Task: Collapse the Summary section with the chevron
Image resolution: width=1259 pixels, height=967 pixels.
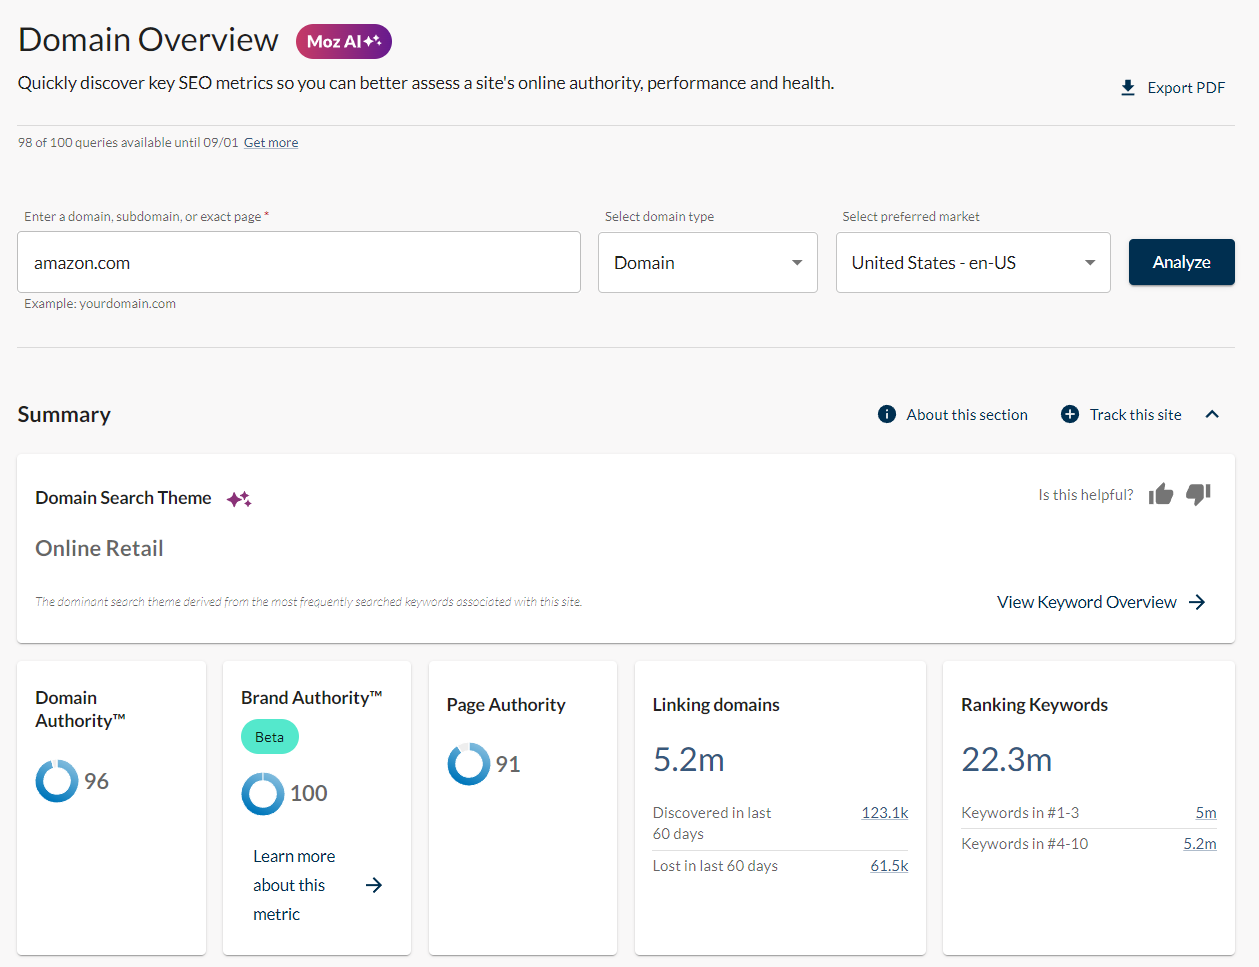Action: (x=1212, y=414)
